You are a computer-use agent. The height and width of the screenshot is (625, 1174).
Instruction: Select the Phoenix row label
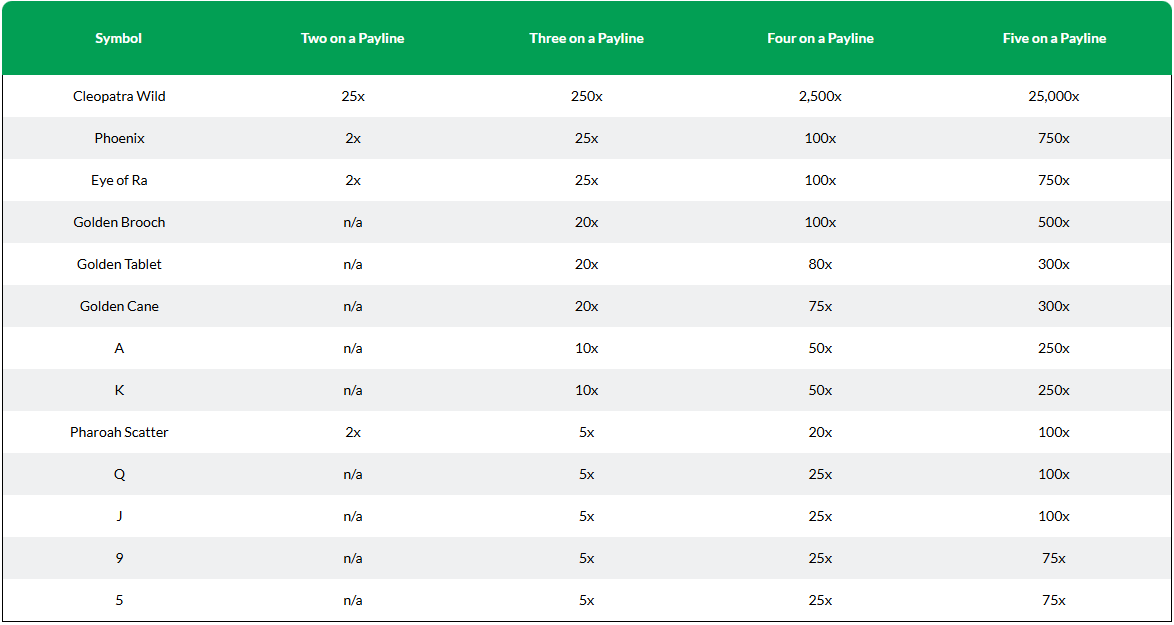pyautogui.click(x=119, y=138)
